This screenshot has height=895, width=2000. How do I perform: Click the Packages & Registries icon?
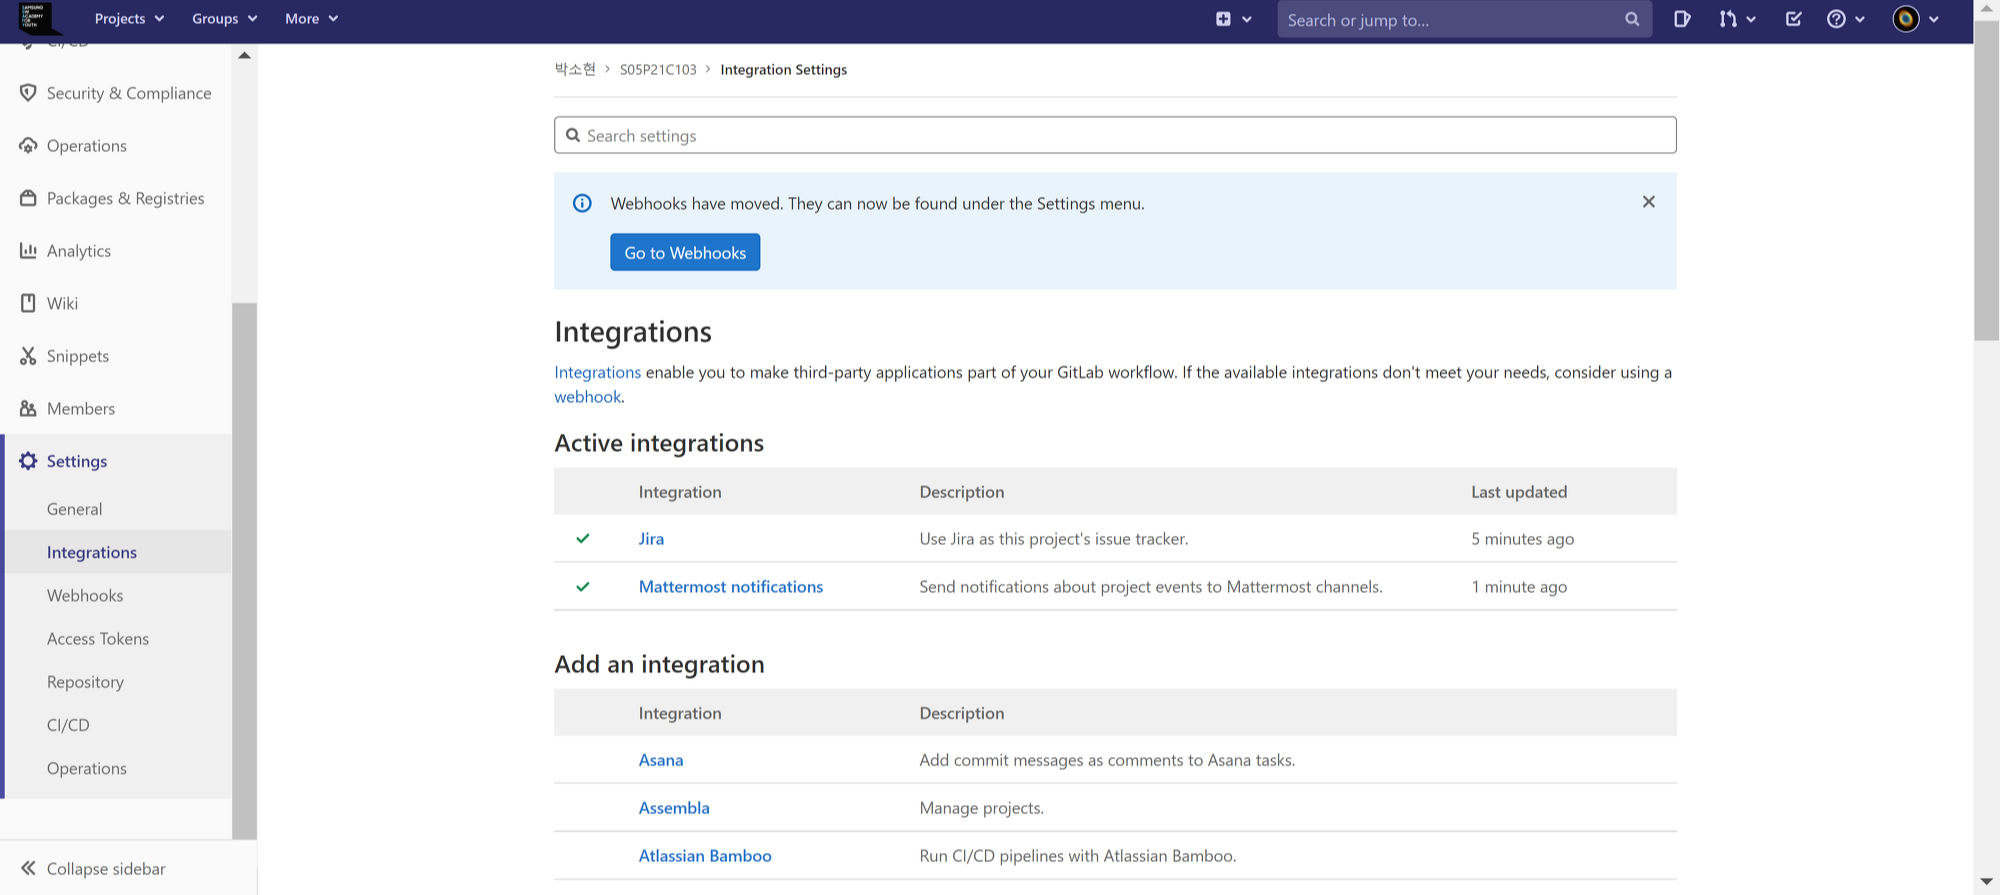(x=28, y=198)
